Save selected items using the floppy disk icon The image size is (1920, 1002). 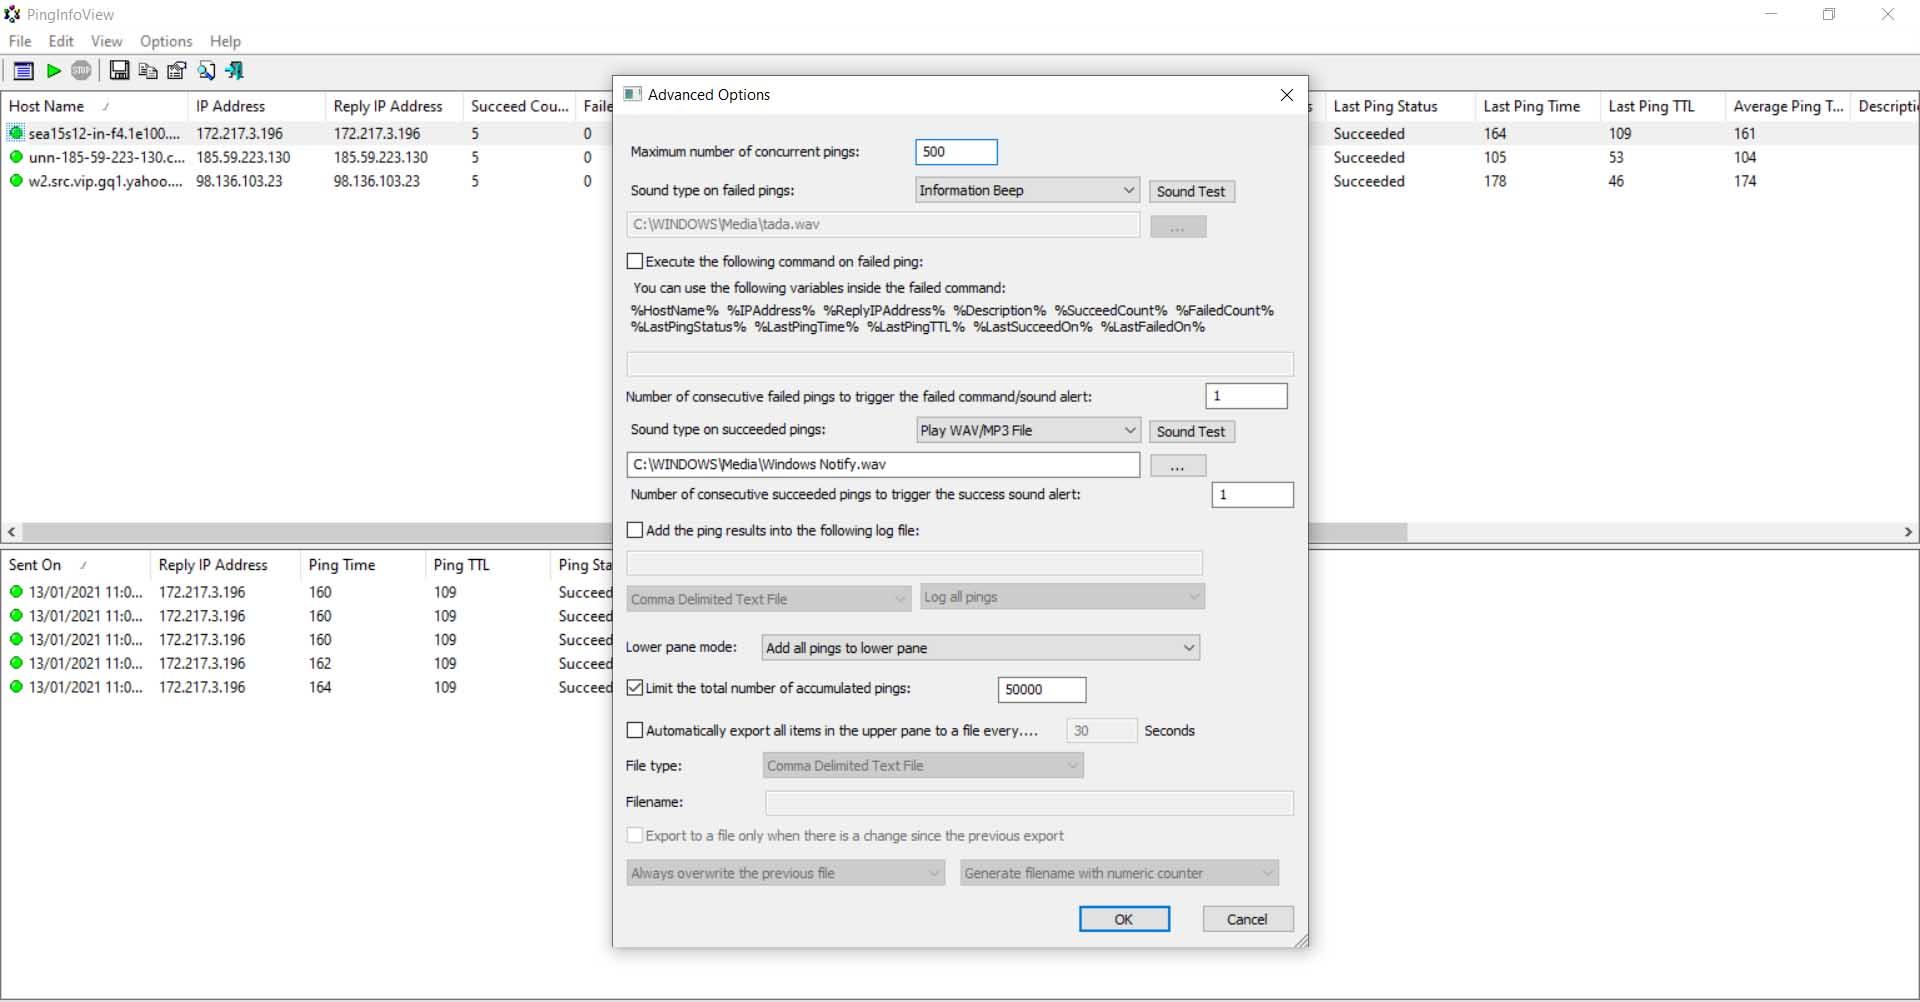[x=119, y=70]
